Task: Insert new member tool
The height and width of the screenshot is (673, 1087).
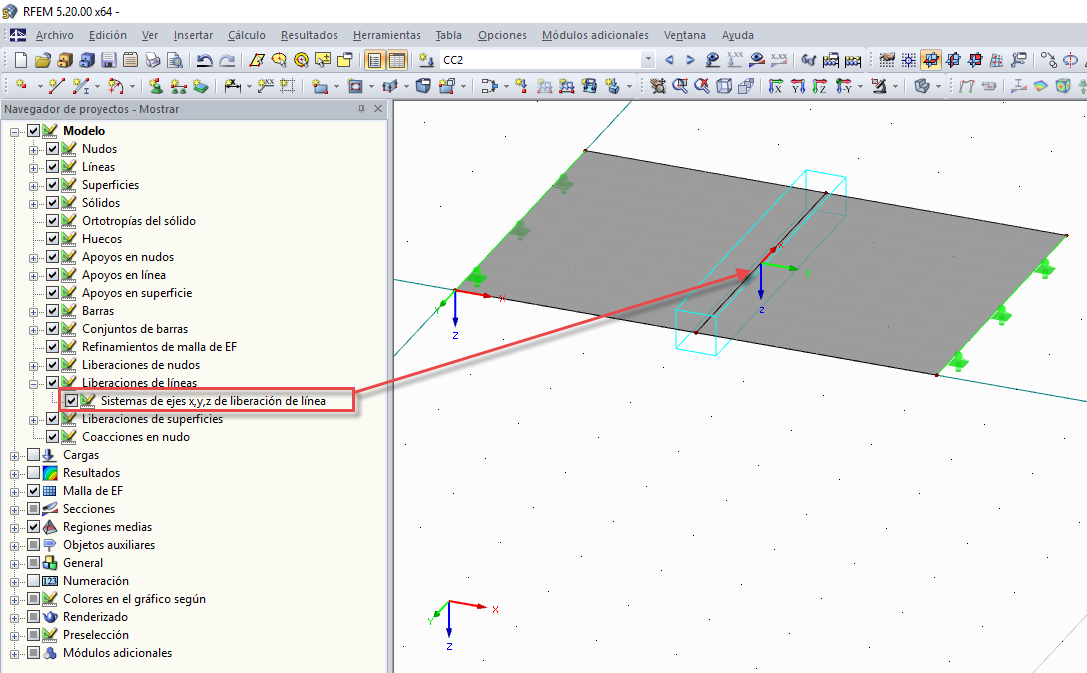Action: click(82, 86)
